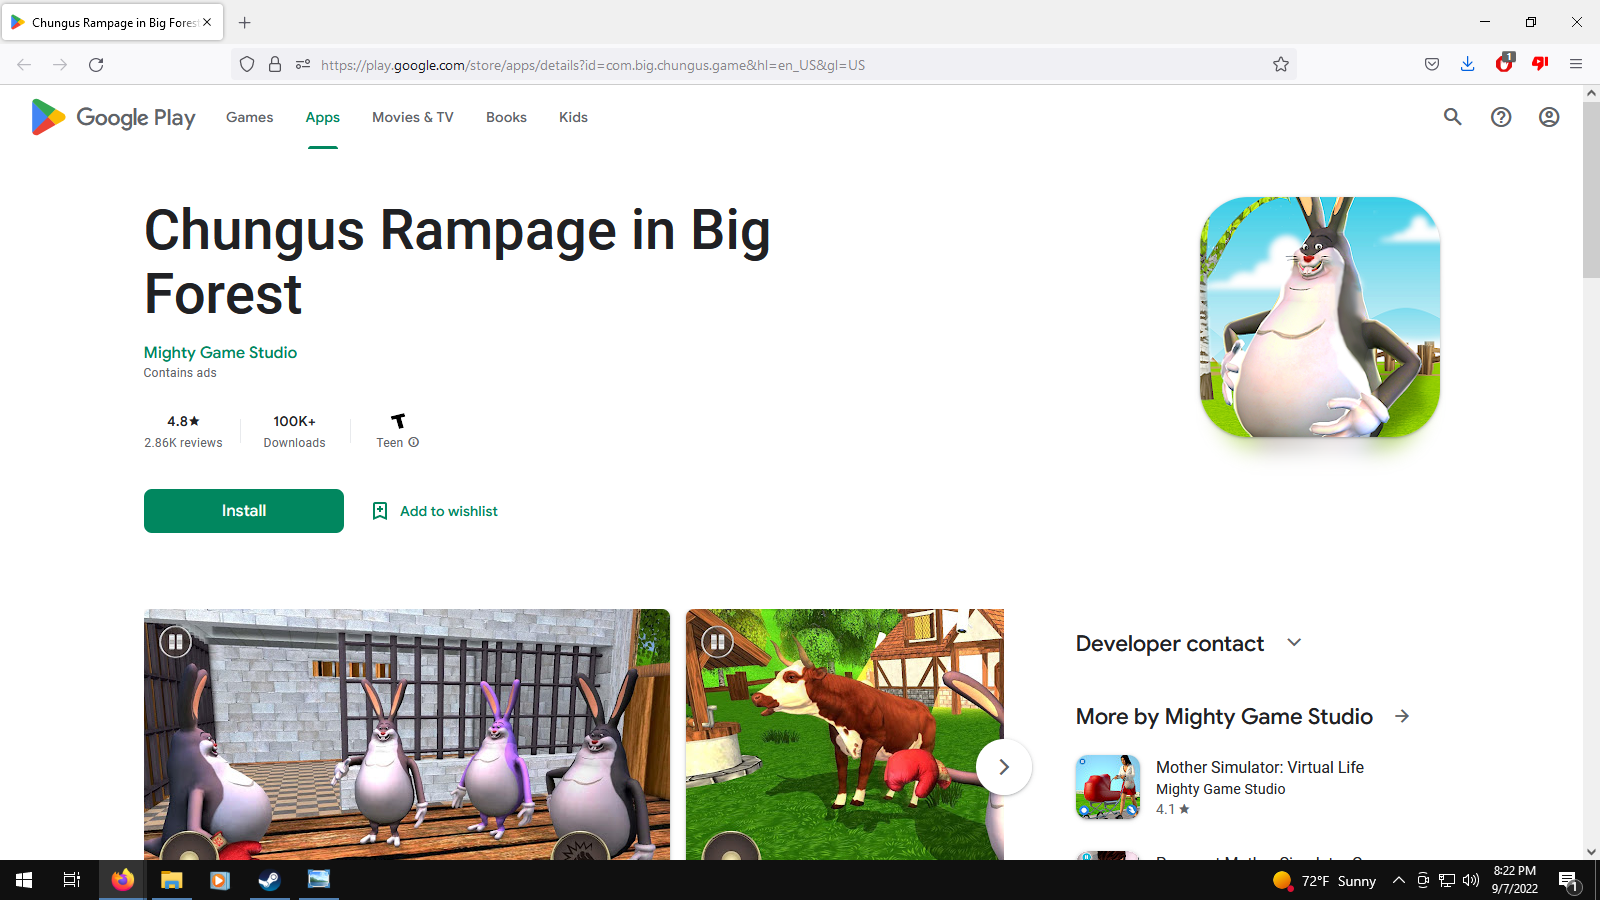
Task: Go to the Books tab
Action: coord(506,117)
